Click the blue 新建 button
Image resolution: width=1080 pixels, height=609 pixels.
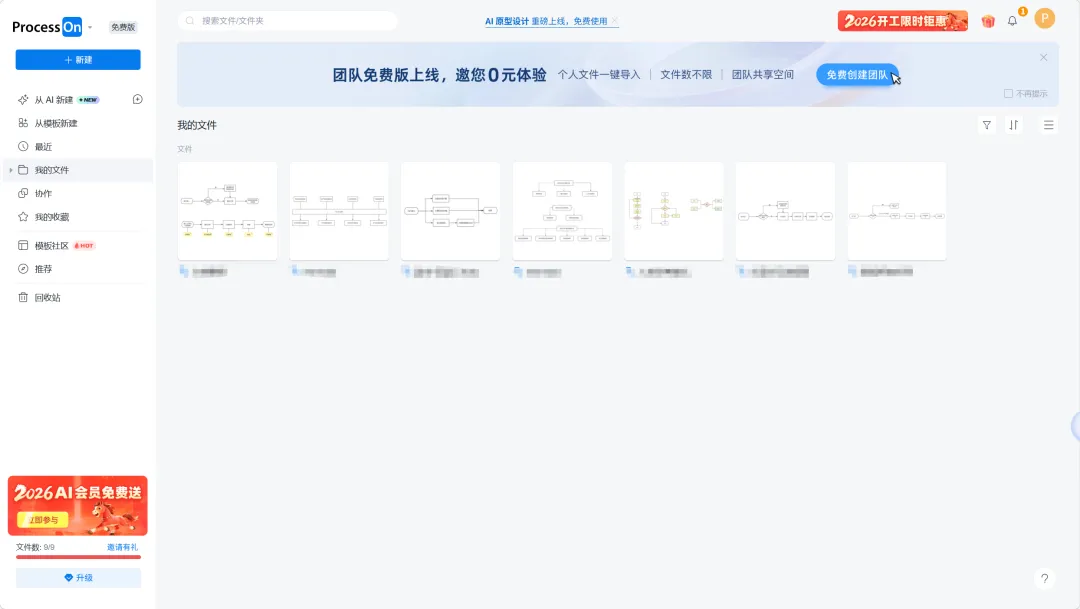78,60
